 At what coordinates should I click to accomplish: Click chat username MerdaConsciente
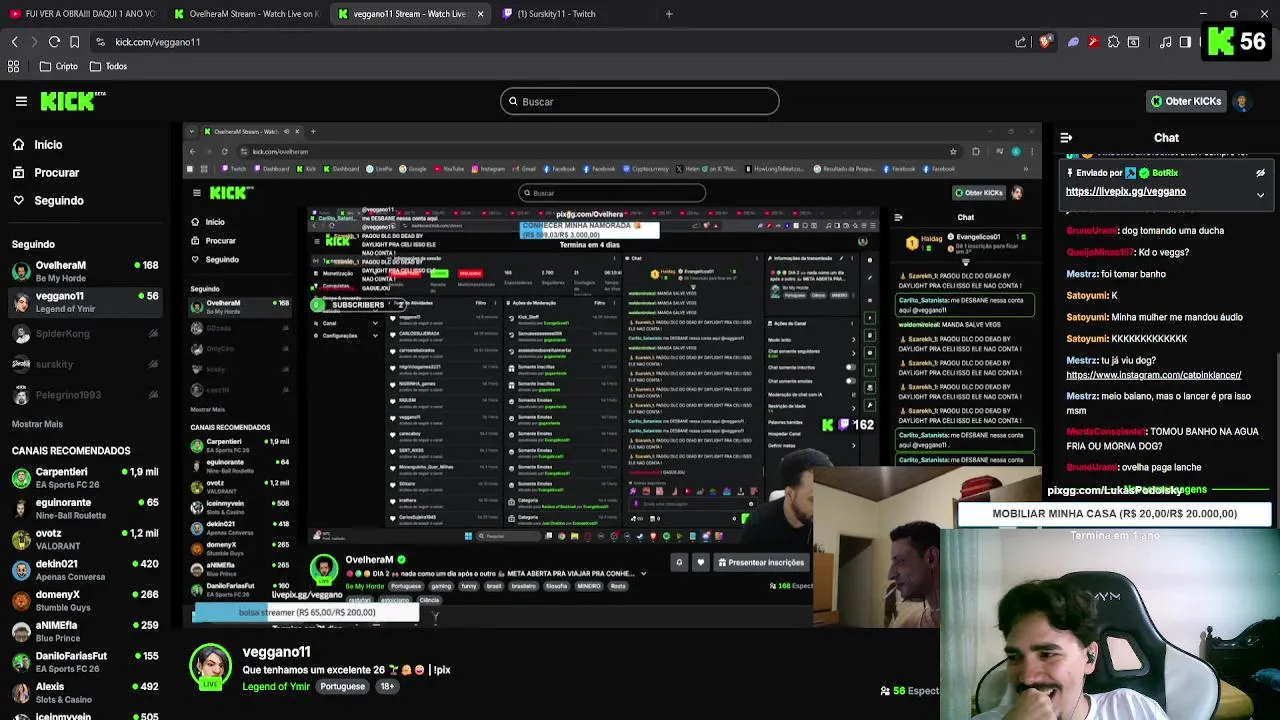[1106, 431]
